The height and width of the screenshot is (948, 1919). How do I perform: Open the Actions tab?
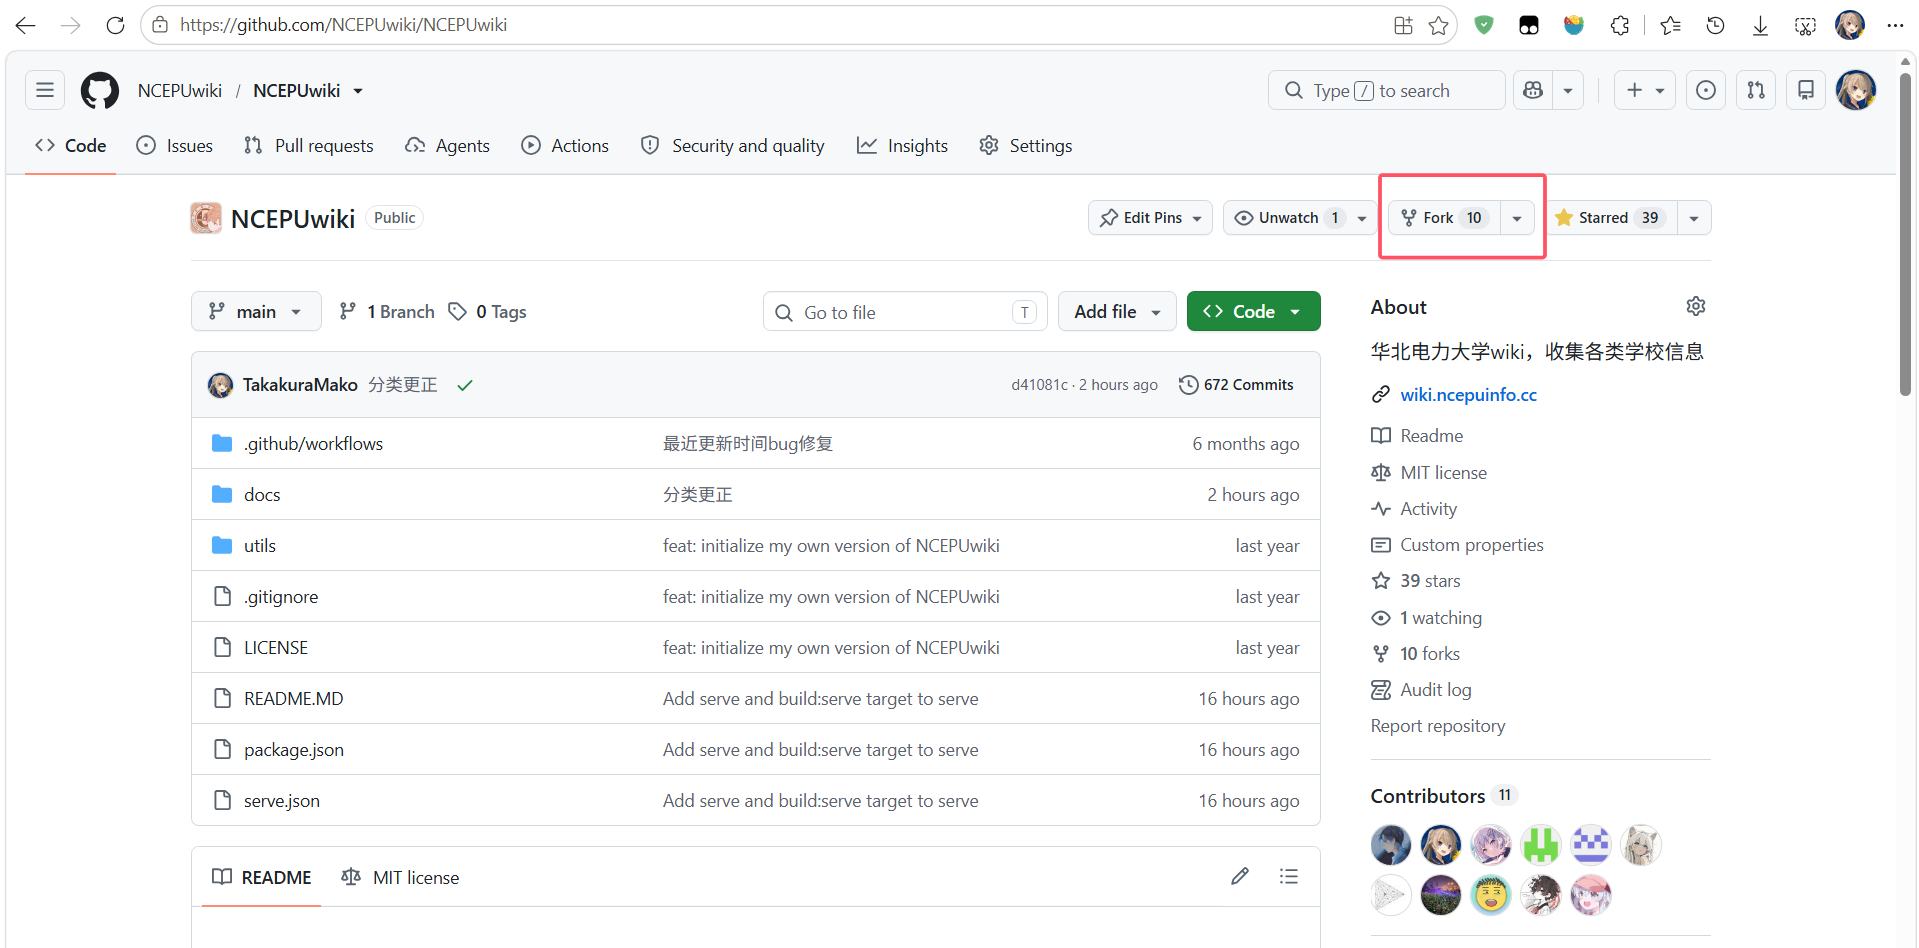tap(565, 146)
